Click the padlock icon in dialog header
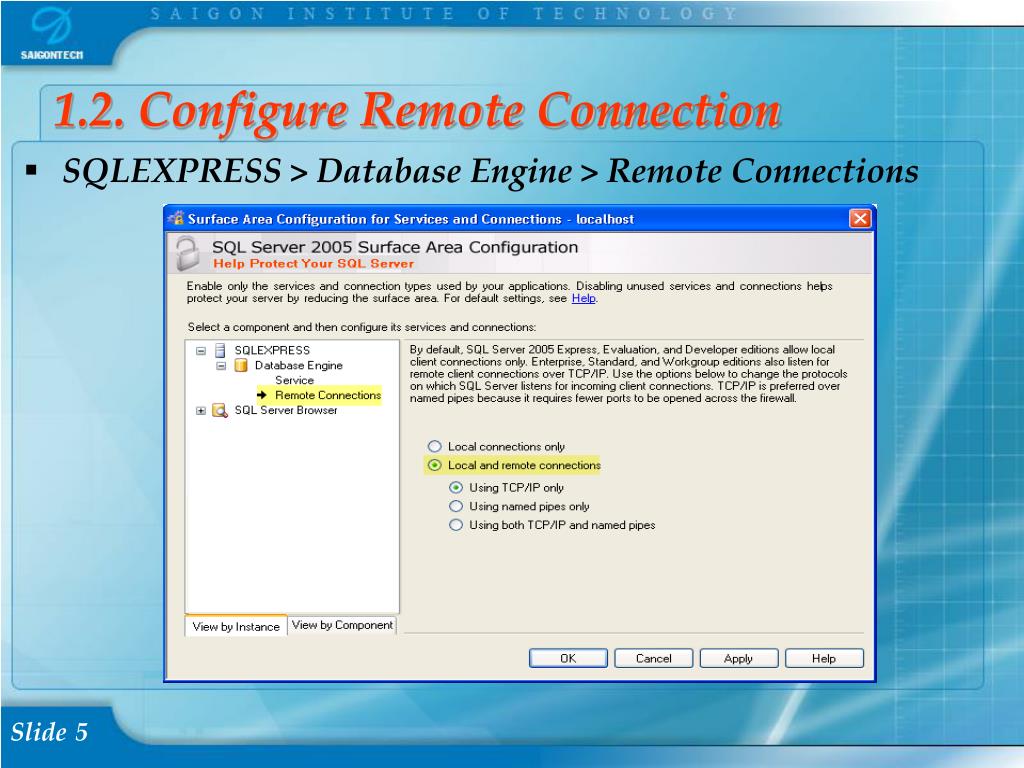This screenshot has height=768, width=1024. [187, 254]
